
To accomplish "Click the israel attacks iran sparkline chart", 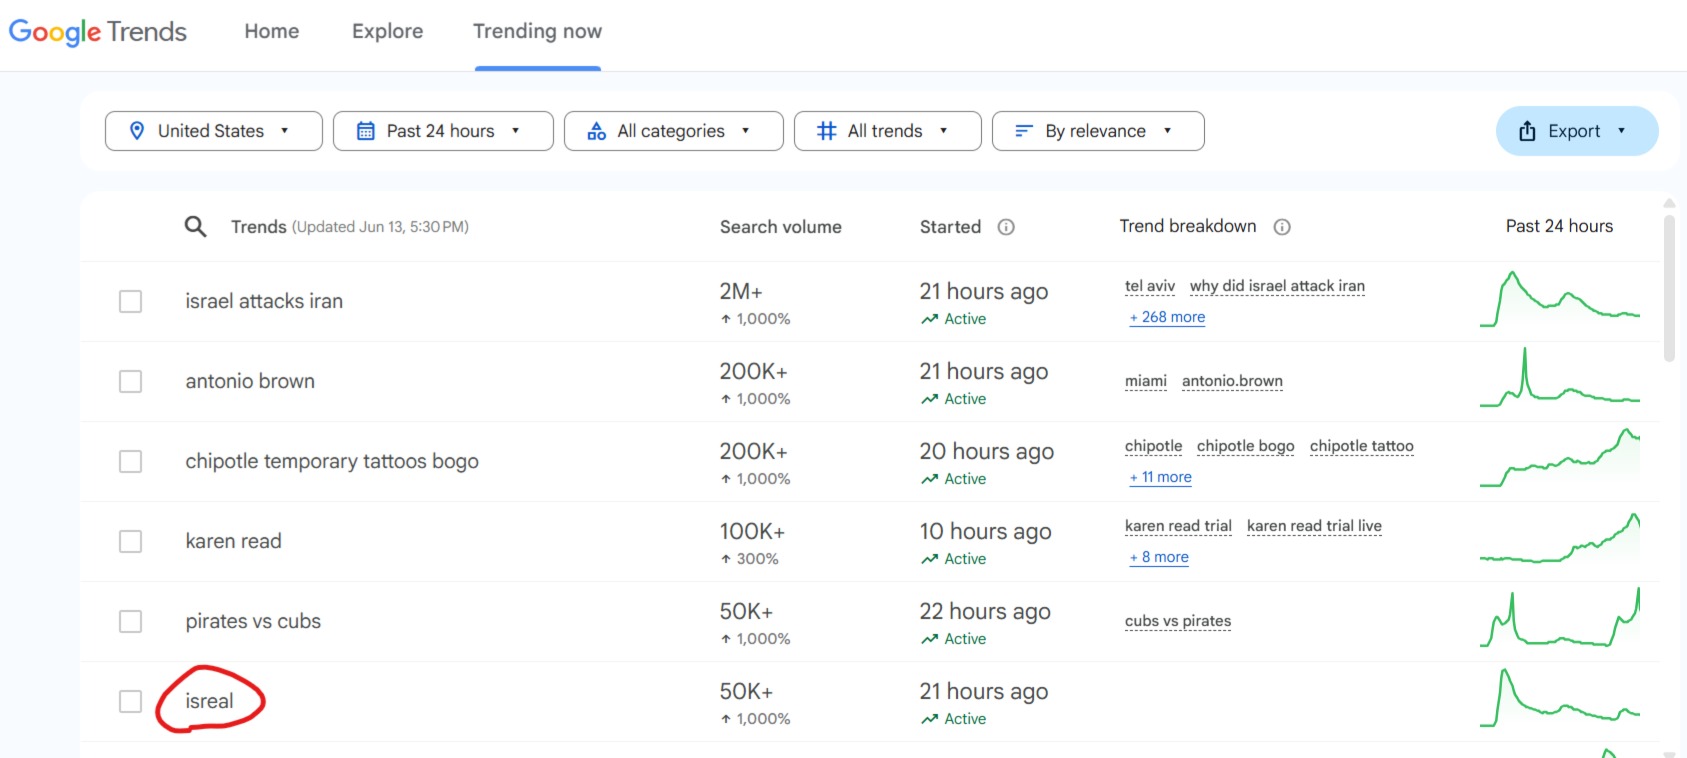I will point(1560,299).
